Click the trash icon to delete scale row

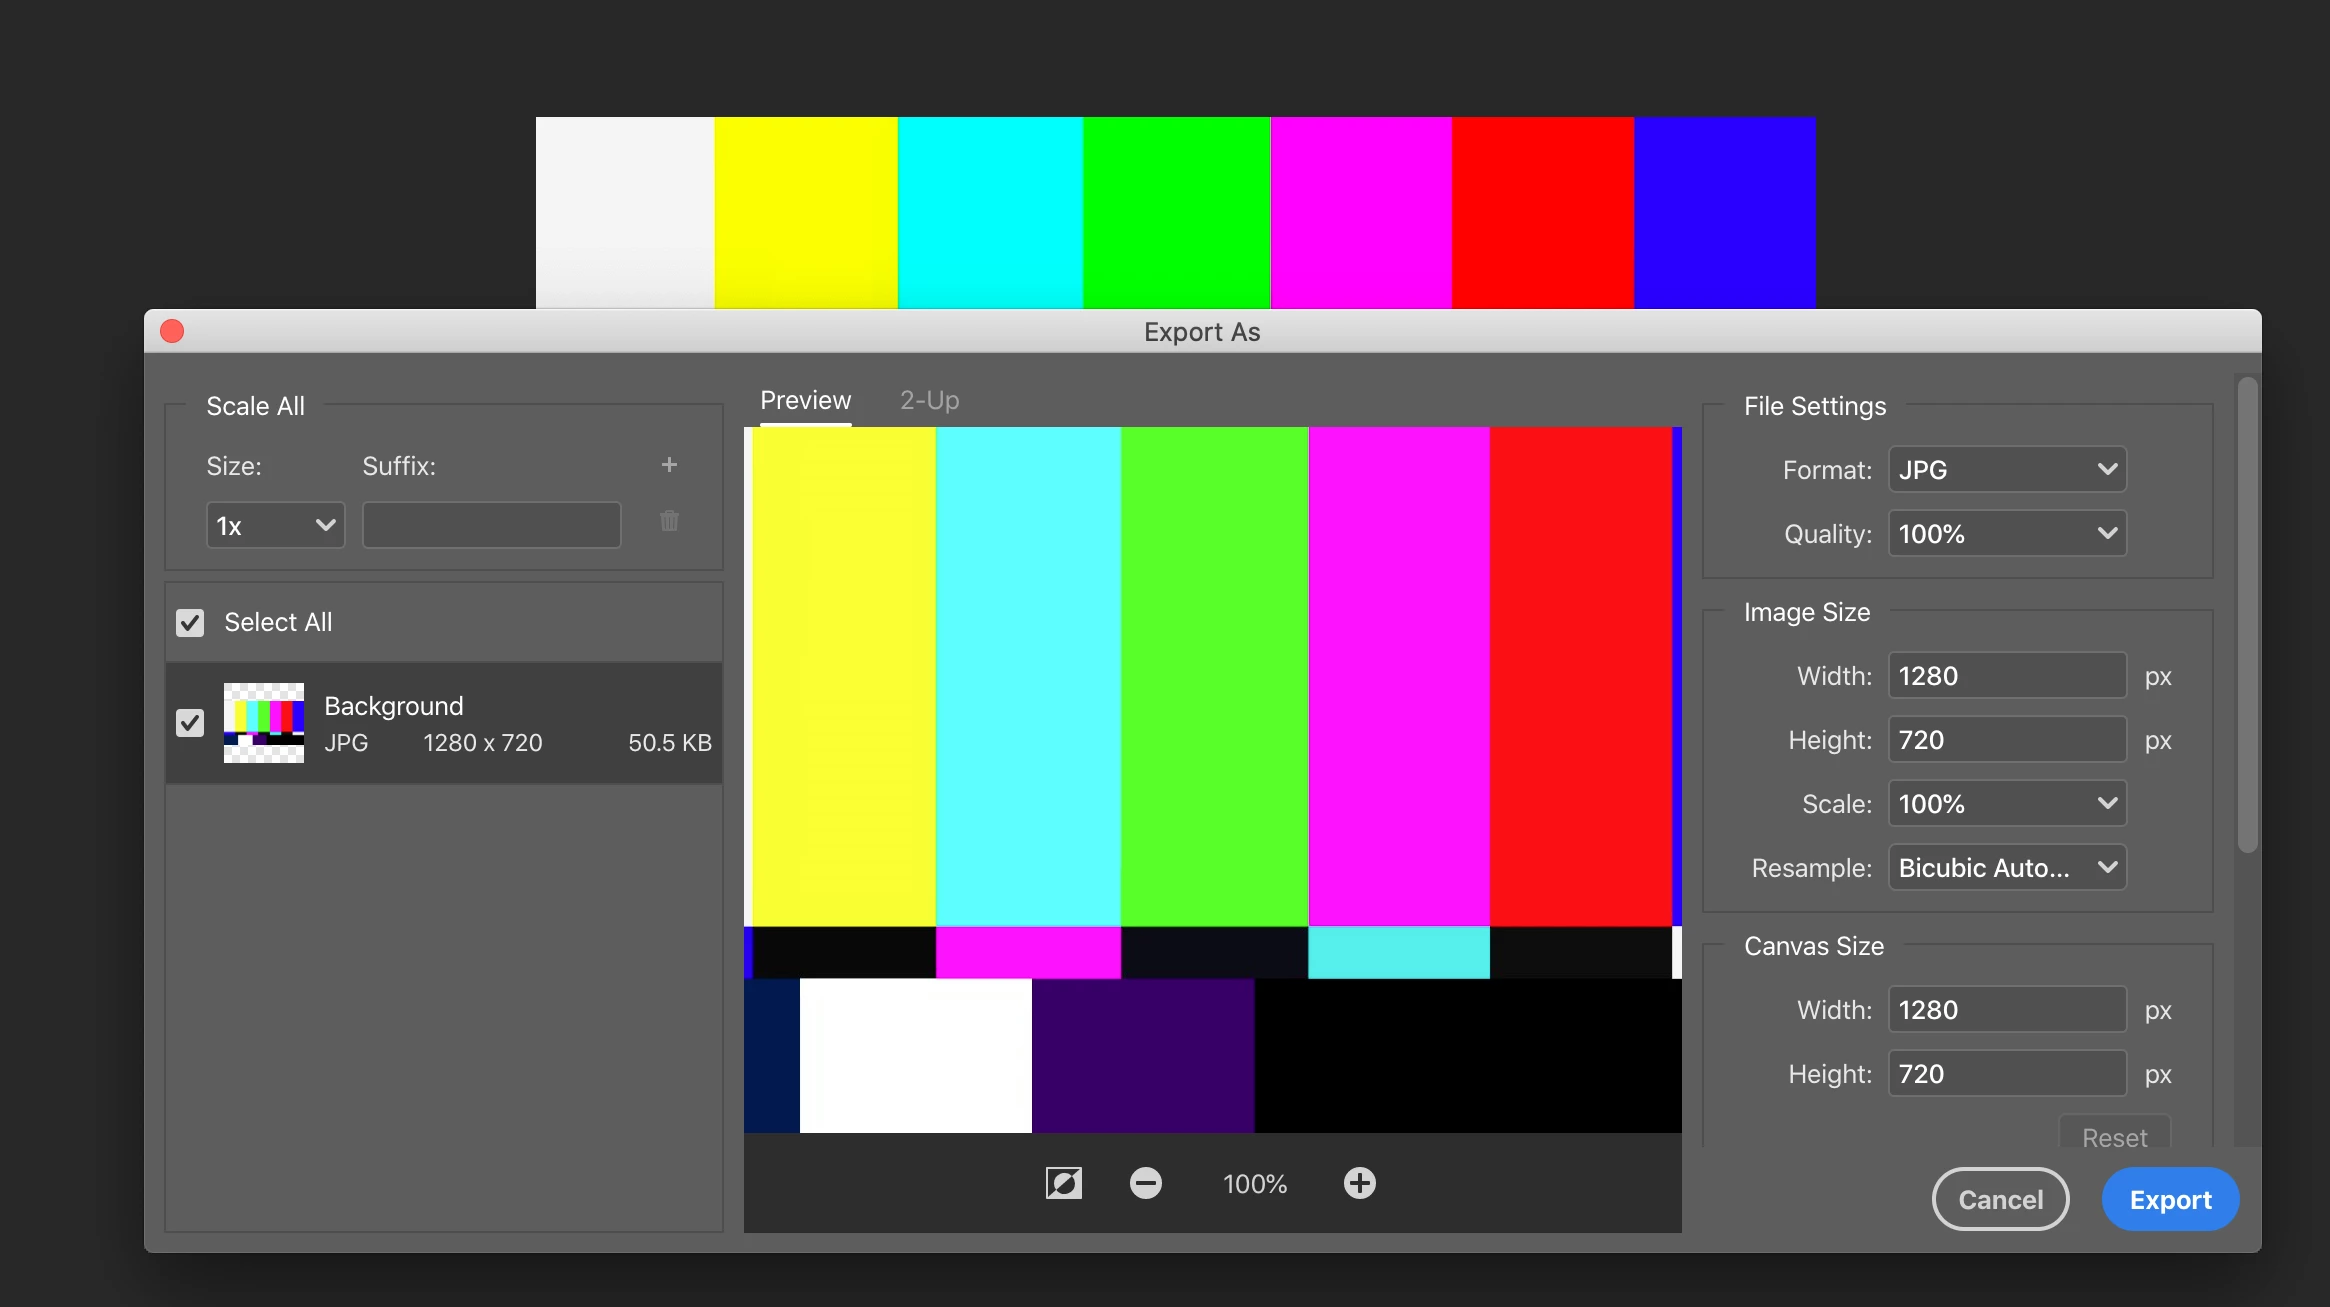[x=669, y=521]
